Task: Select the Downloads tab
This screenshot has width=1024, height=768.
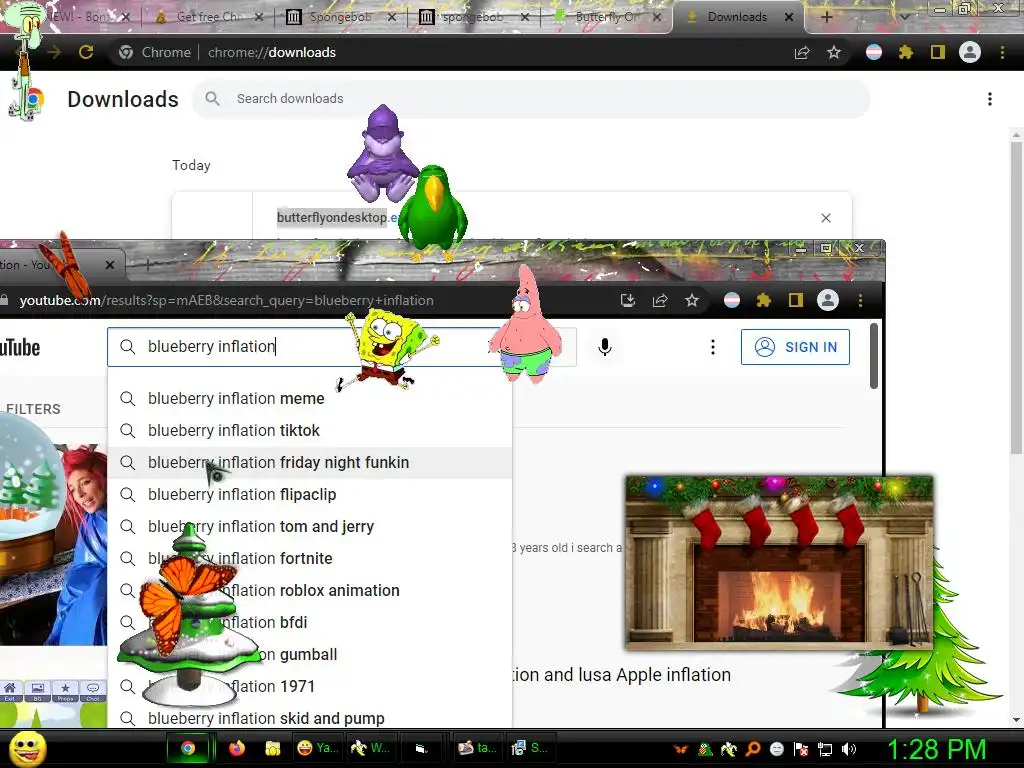Action: (x=737, y=17)
